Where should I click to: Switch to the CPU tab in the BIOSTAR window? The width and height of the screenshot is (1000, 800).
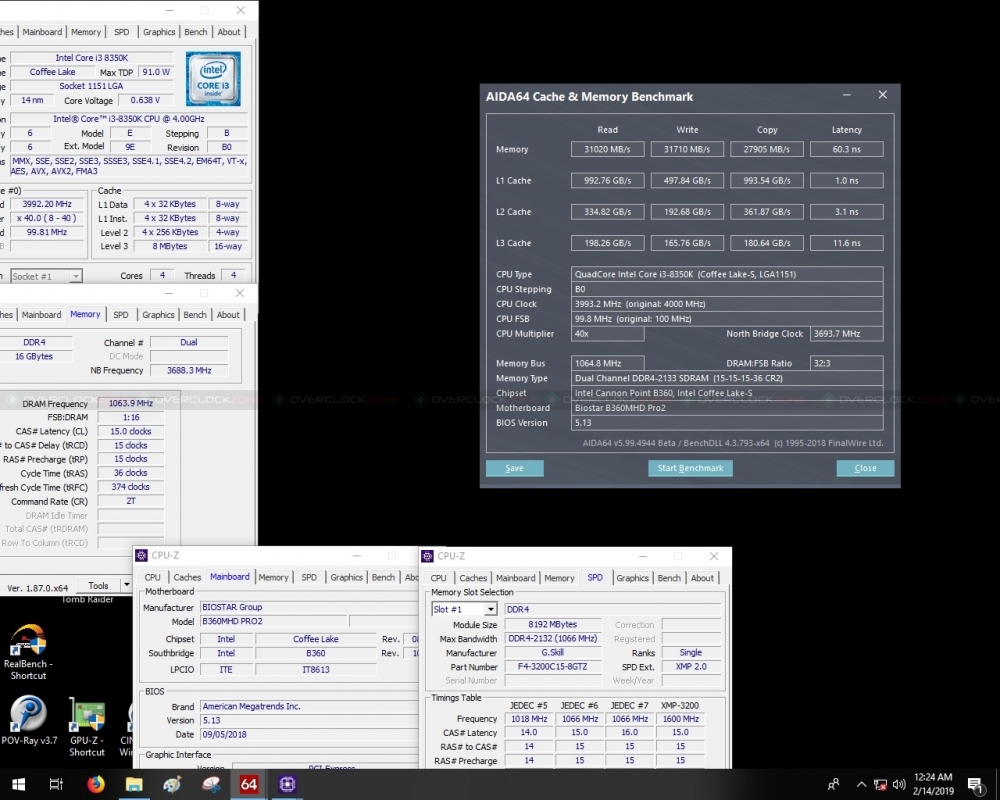pos(153,577)
